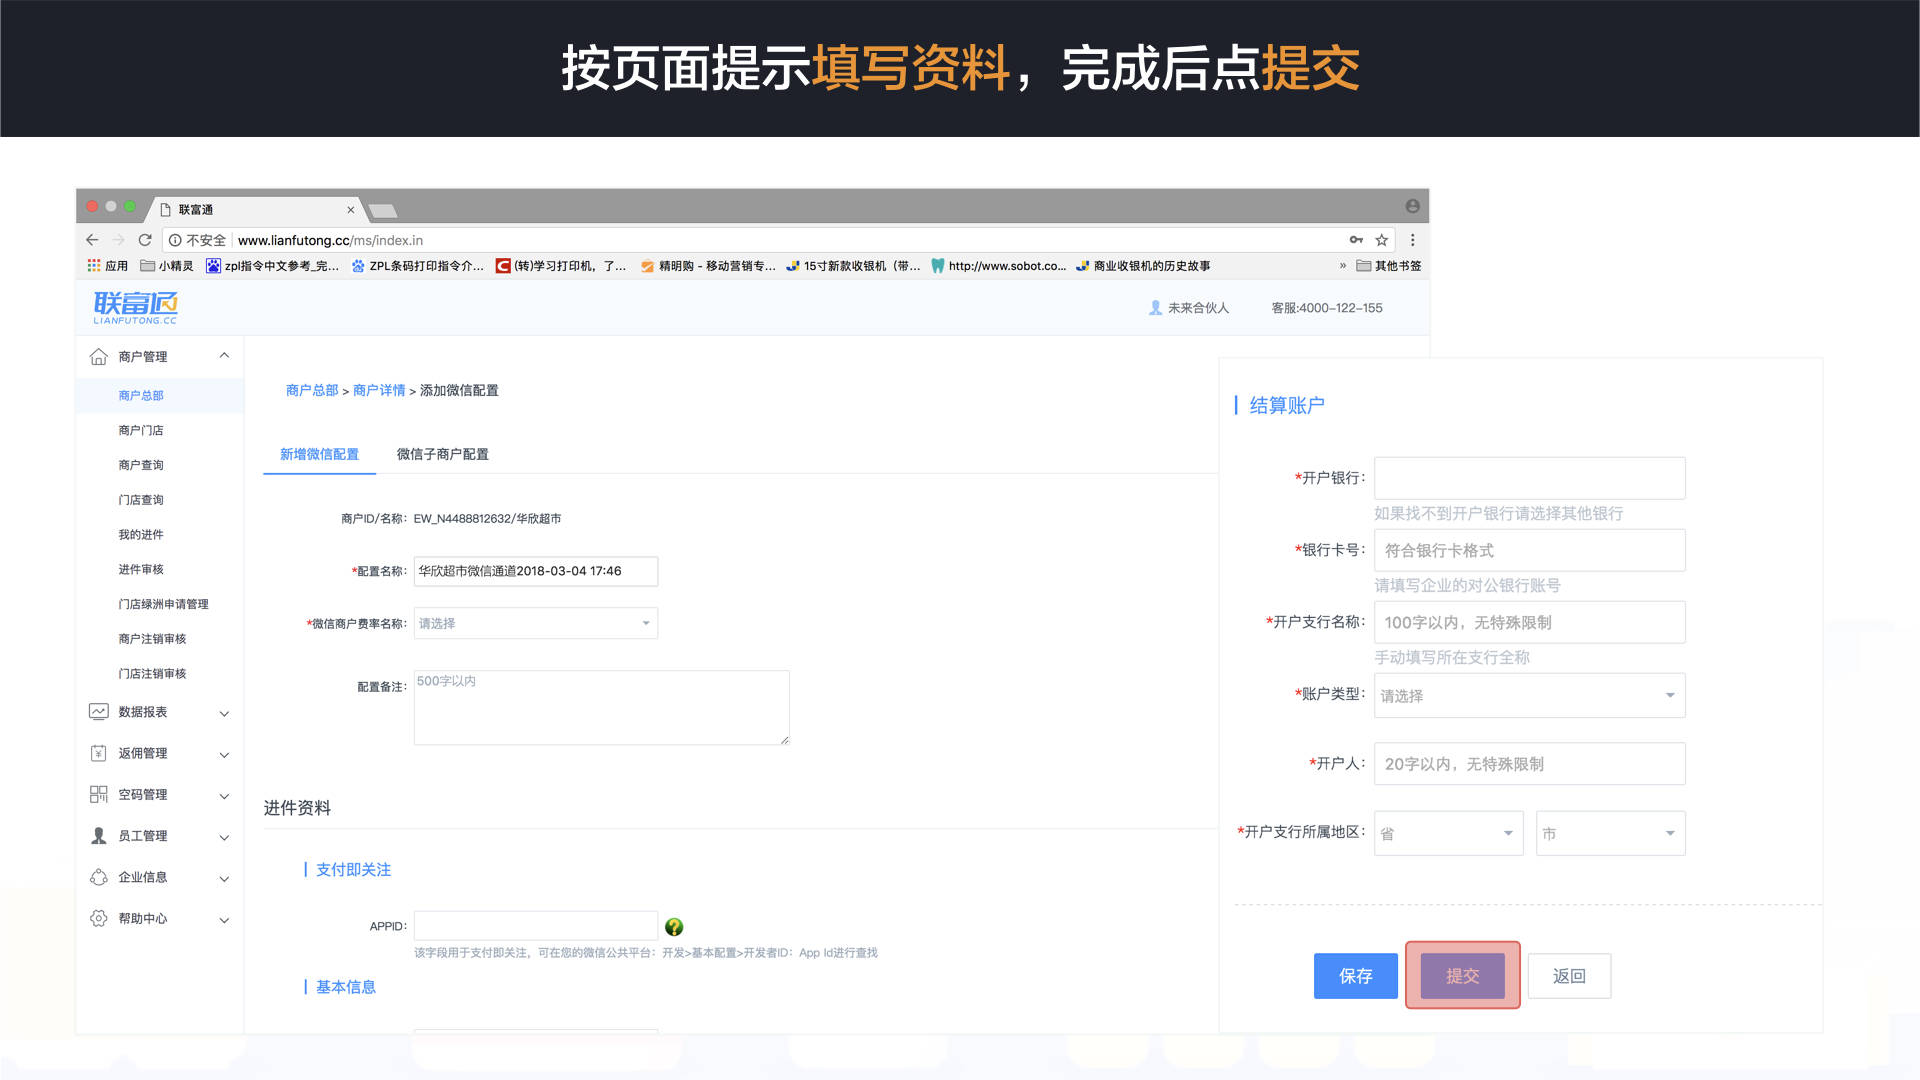Expand the 帮助中心 menu chevron
Viewport: 1920px width, 1080px height.
pyautogui.click(x=224, y=920)
